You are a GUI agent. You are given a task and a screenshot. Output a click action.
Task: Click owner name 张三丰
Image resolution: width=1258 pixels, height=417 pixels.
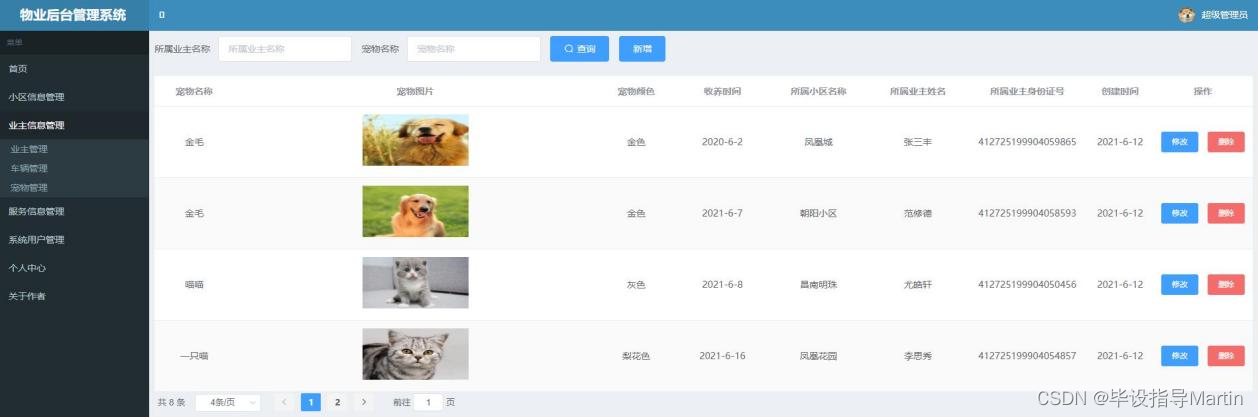[917, 142]
